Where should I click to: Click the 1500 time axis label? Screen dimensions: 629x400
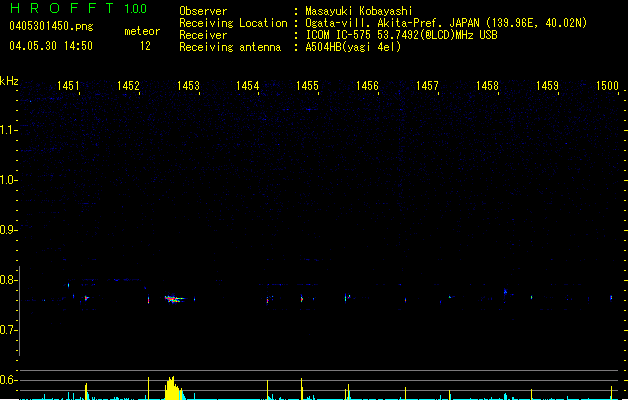pos(607,86)
